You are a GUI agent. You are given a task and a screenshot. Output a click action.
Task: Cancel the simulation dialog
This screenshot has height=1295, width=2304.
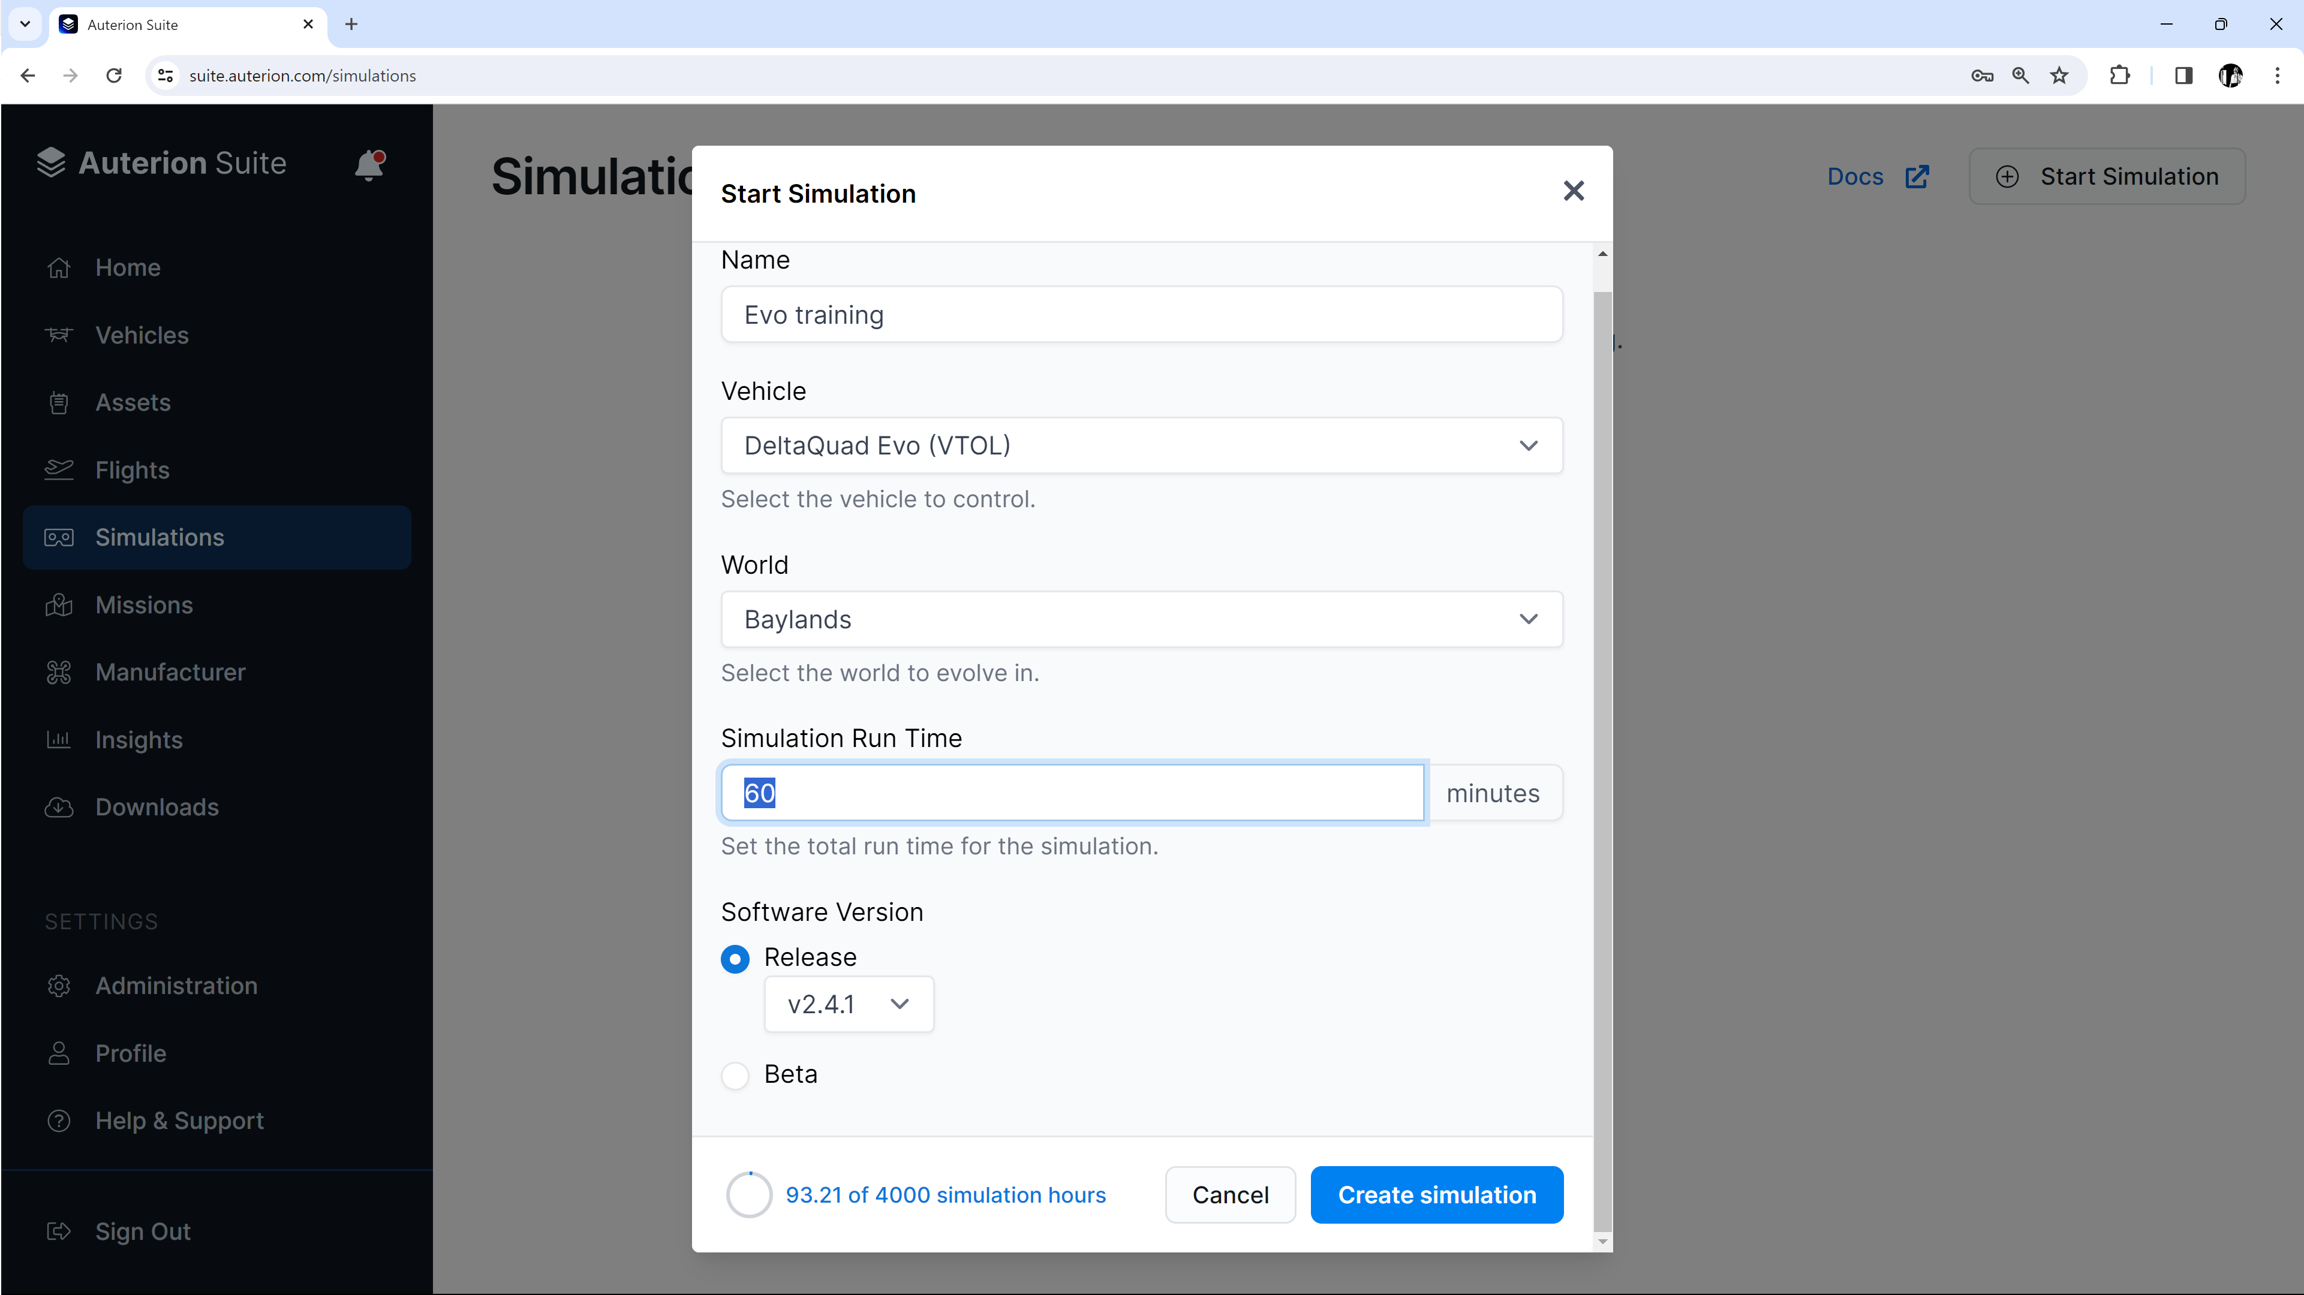click(x=1230, y=1194)
